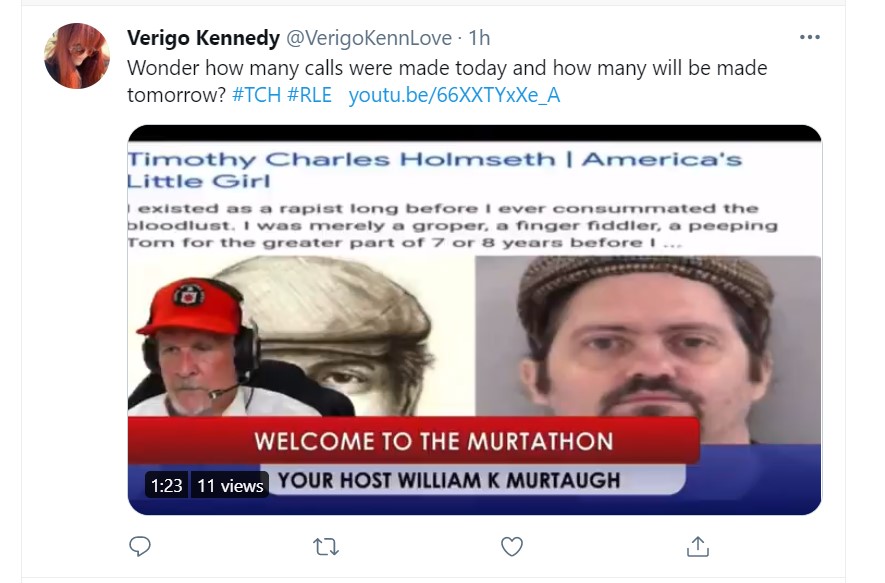Click the tweet text about calls made today
The image size is (885, 583).
coord(447,81)
